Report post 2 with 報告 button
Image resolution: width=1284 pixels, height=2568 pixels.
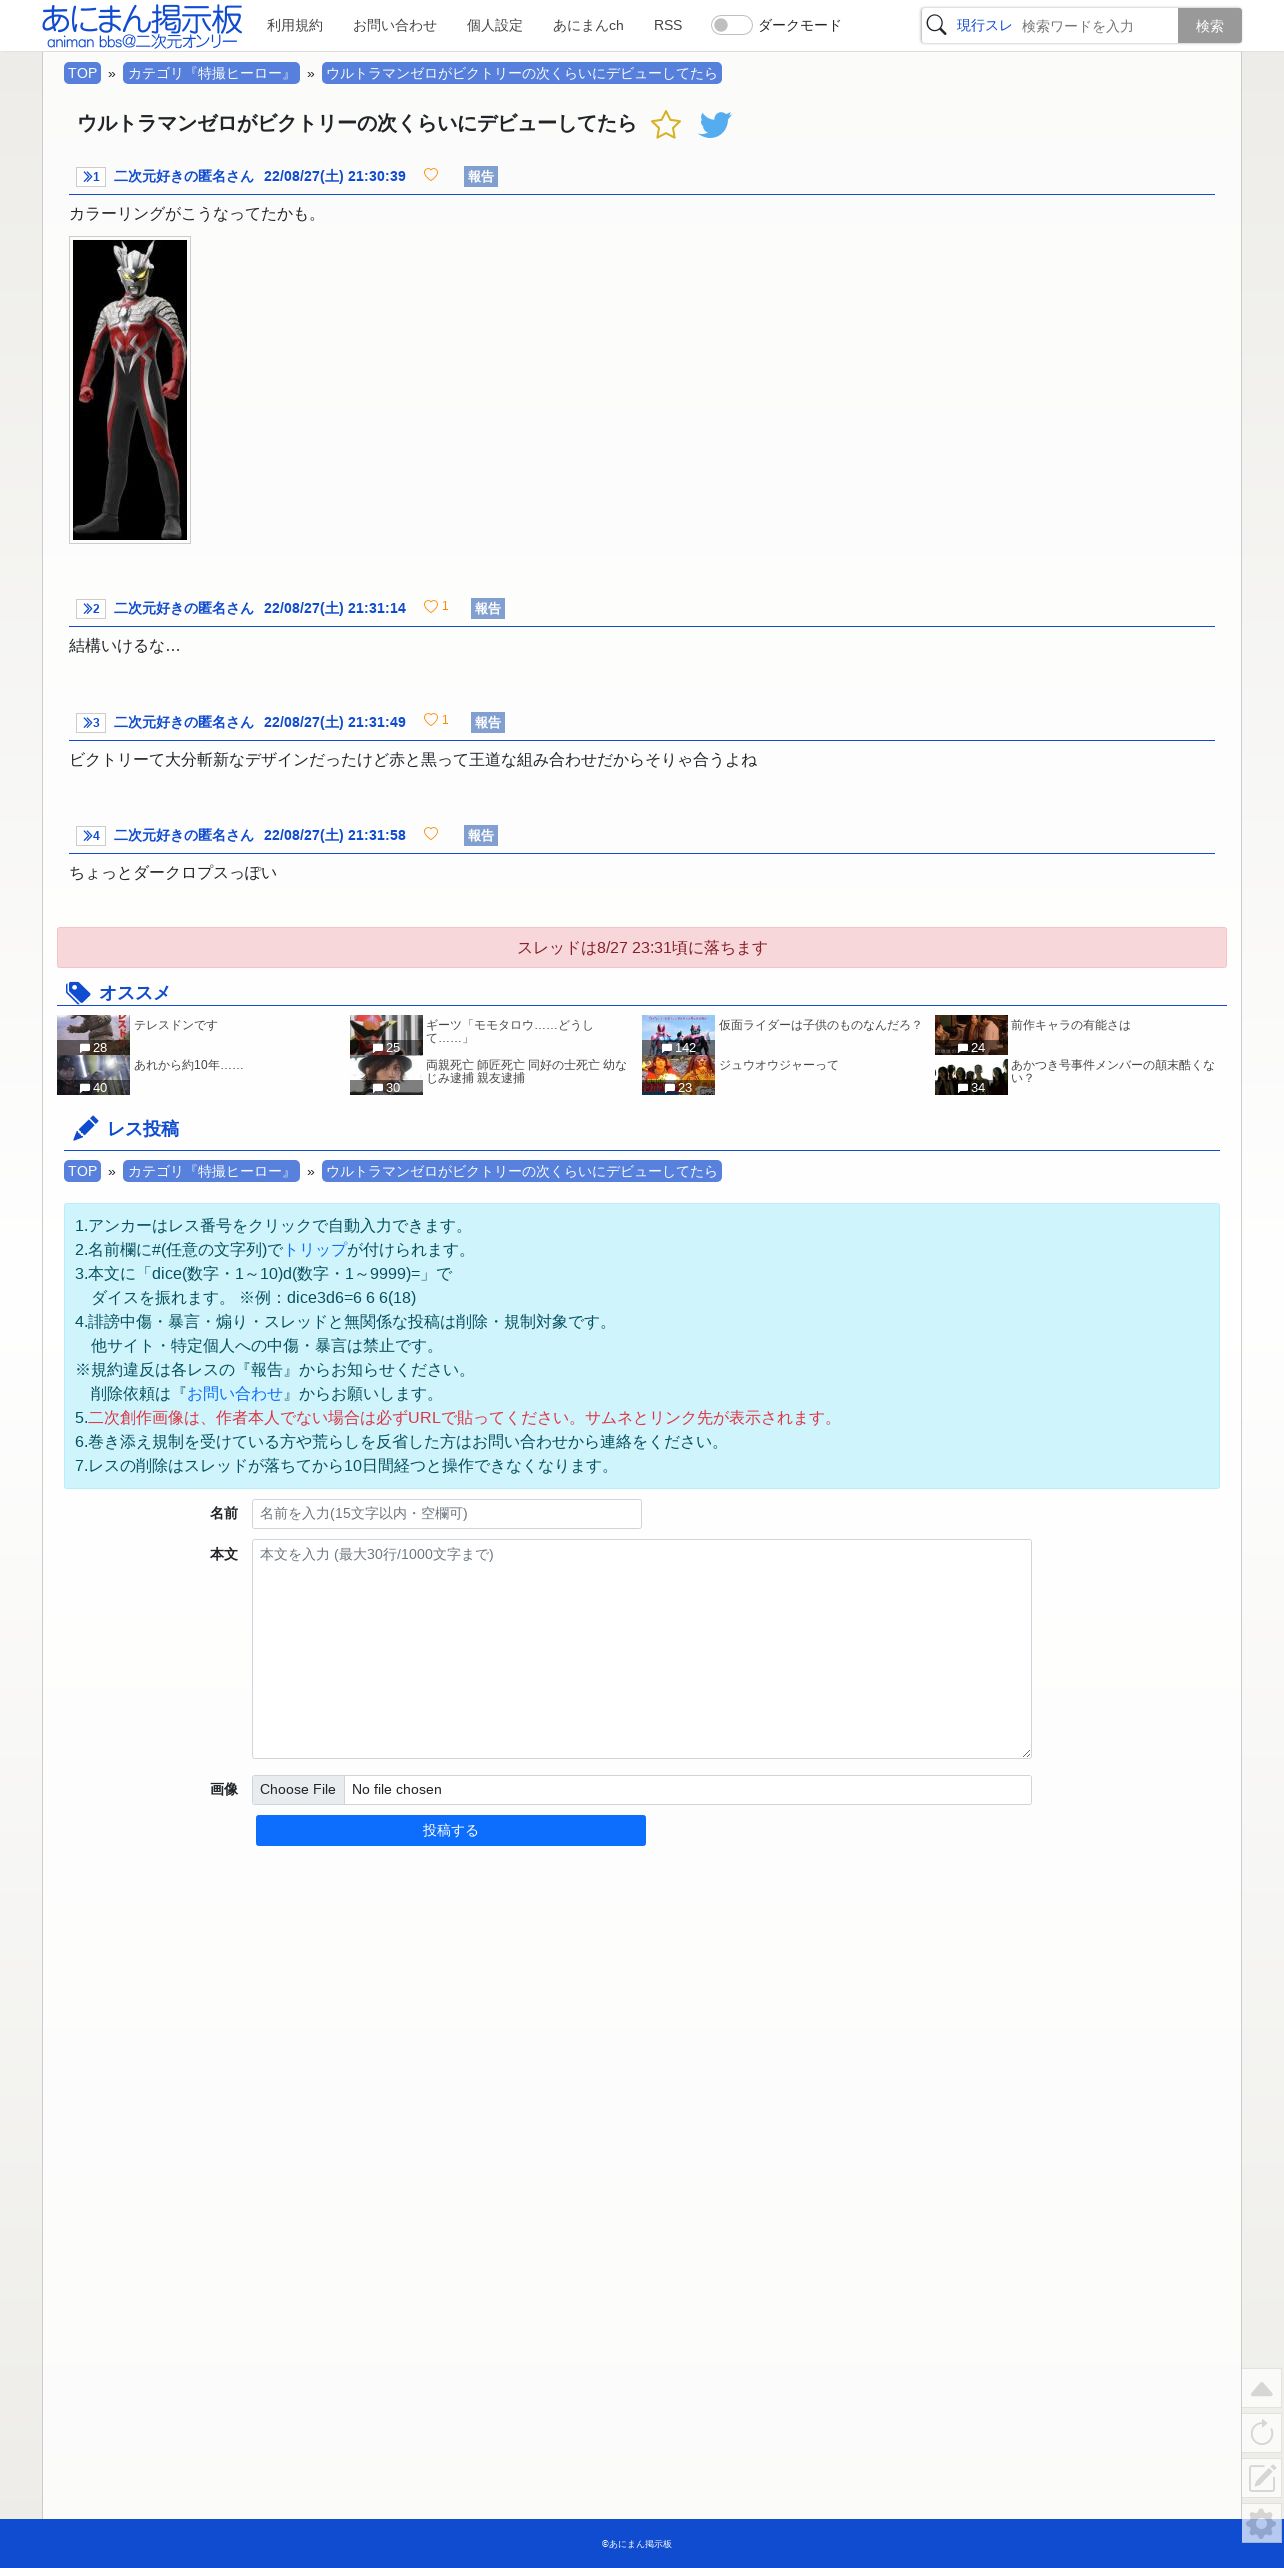(x=488, y=609)
